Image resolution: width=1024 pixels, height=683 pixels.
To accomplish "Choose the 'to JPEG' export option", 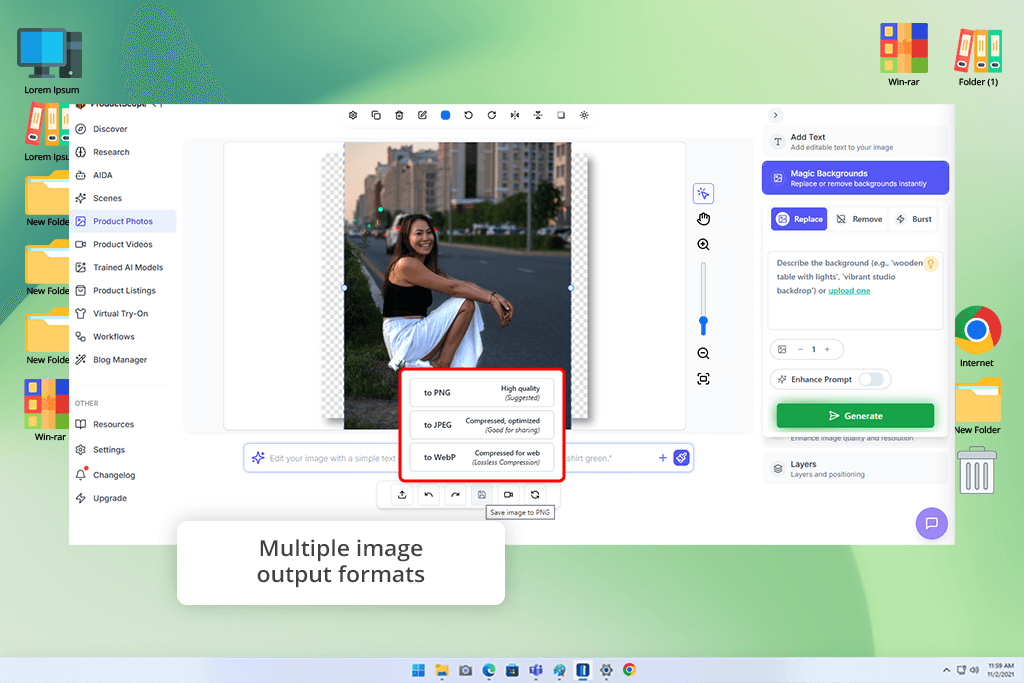I will 482,425.
